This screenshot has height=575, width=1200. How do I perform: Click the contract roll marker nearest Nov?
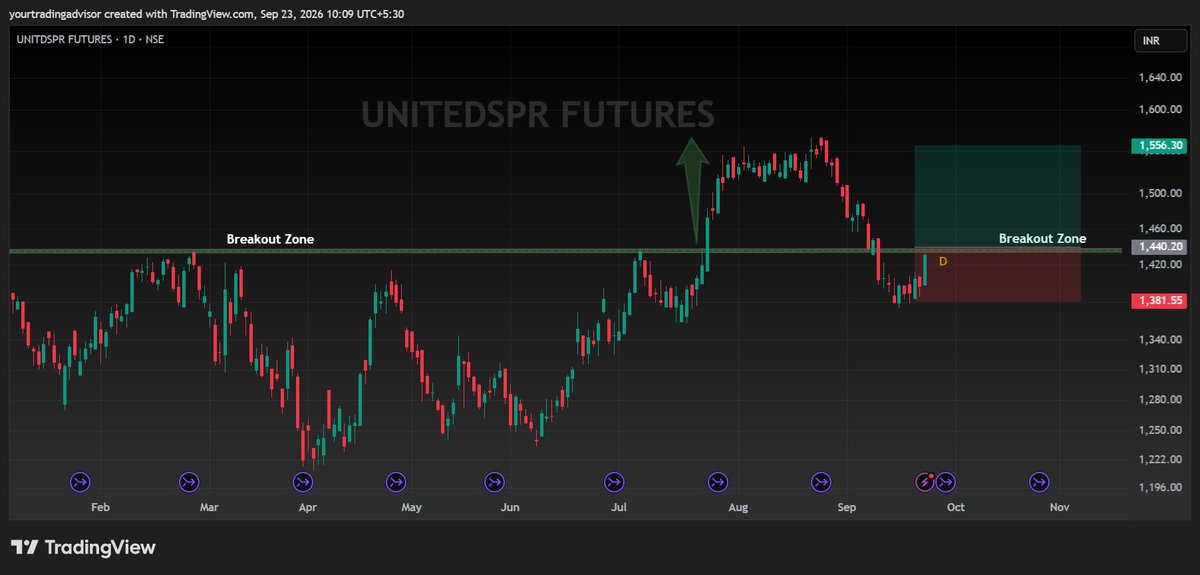(1040, 482)
